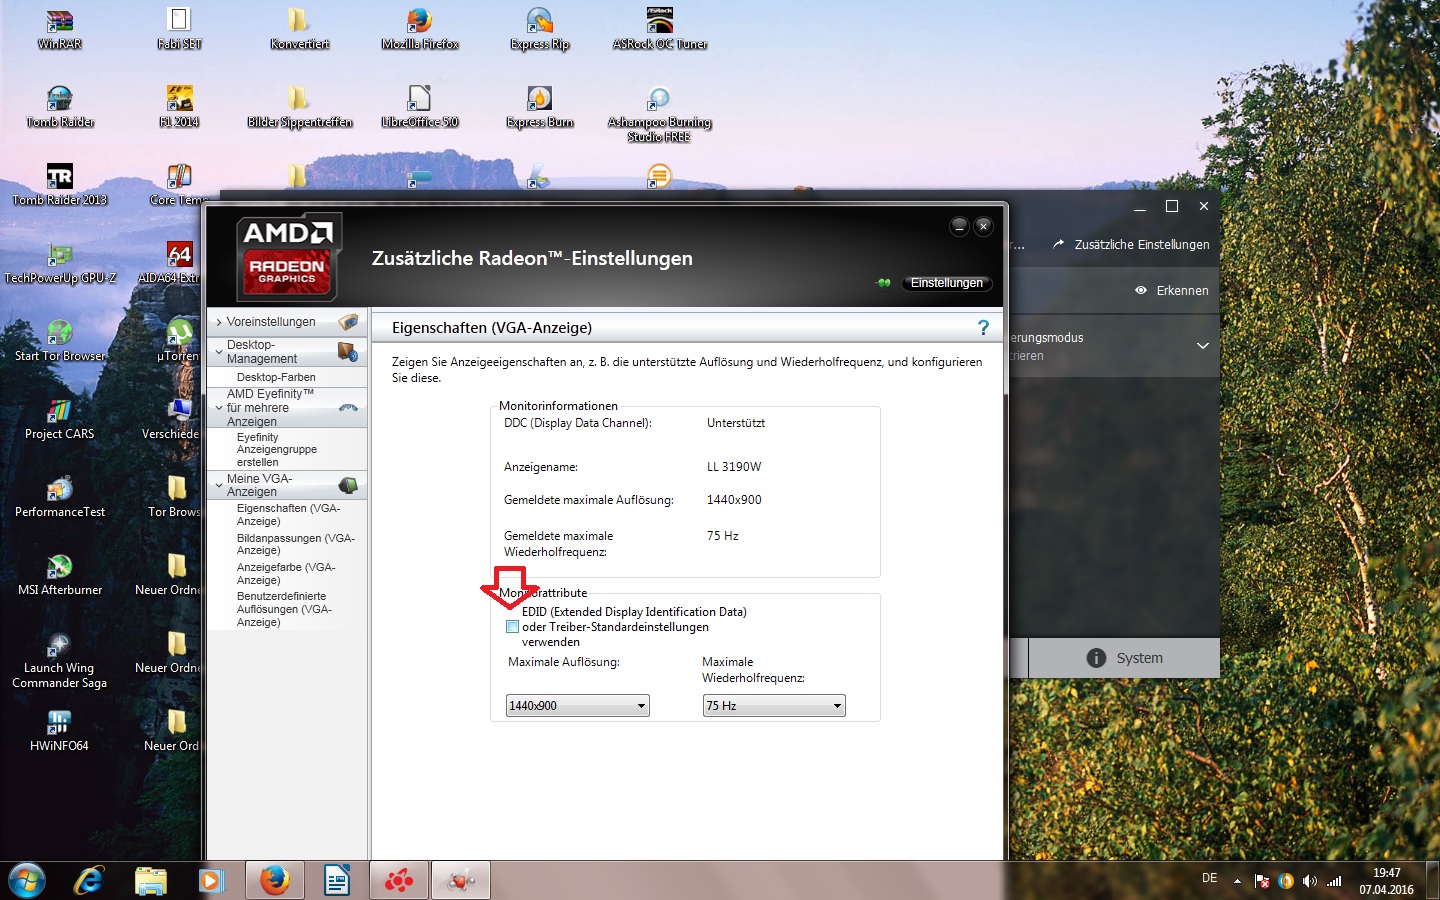This screenshot has width=1440, height=900.
Task: Show hidden system tray icons arrow
Action: [x=1237, y=881]
